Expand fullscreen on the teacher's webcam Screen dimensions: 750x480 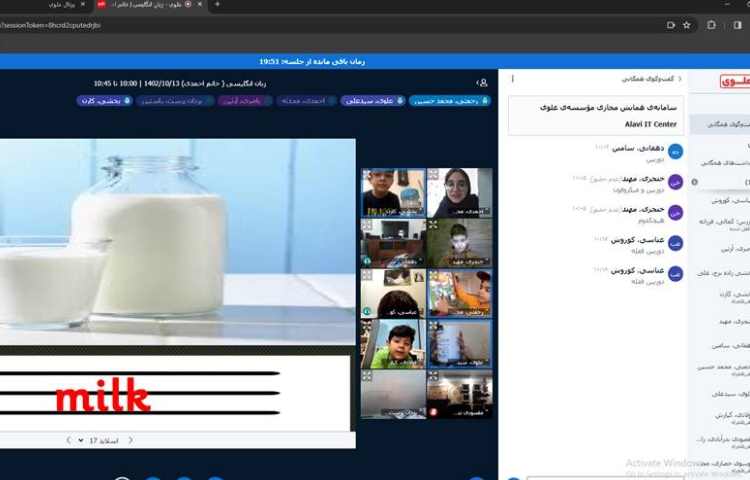[x=433, y=174]
